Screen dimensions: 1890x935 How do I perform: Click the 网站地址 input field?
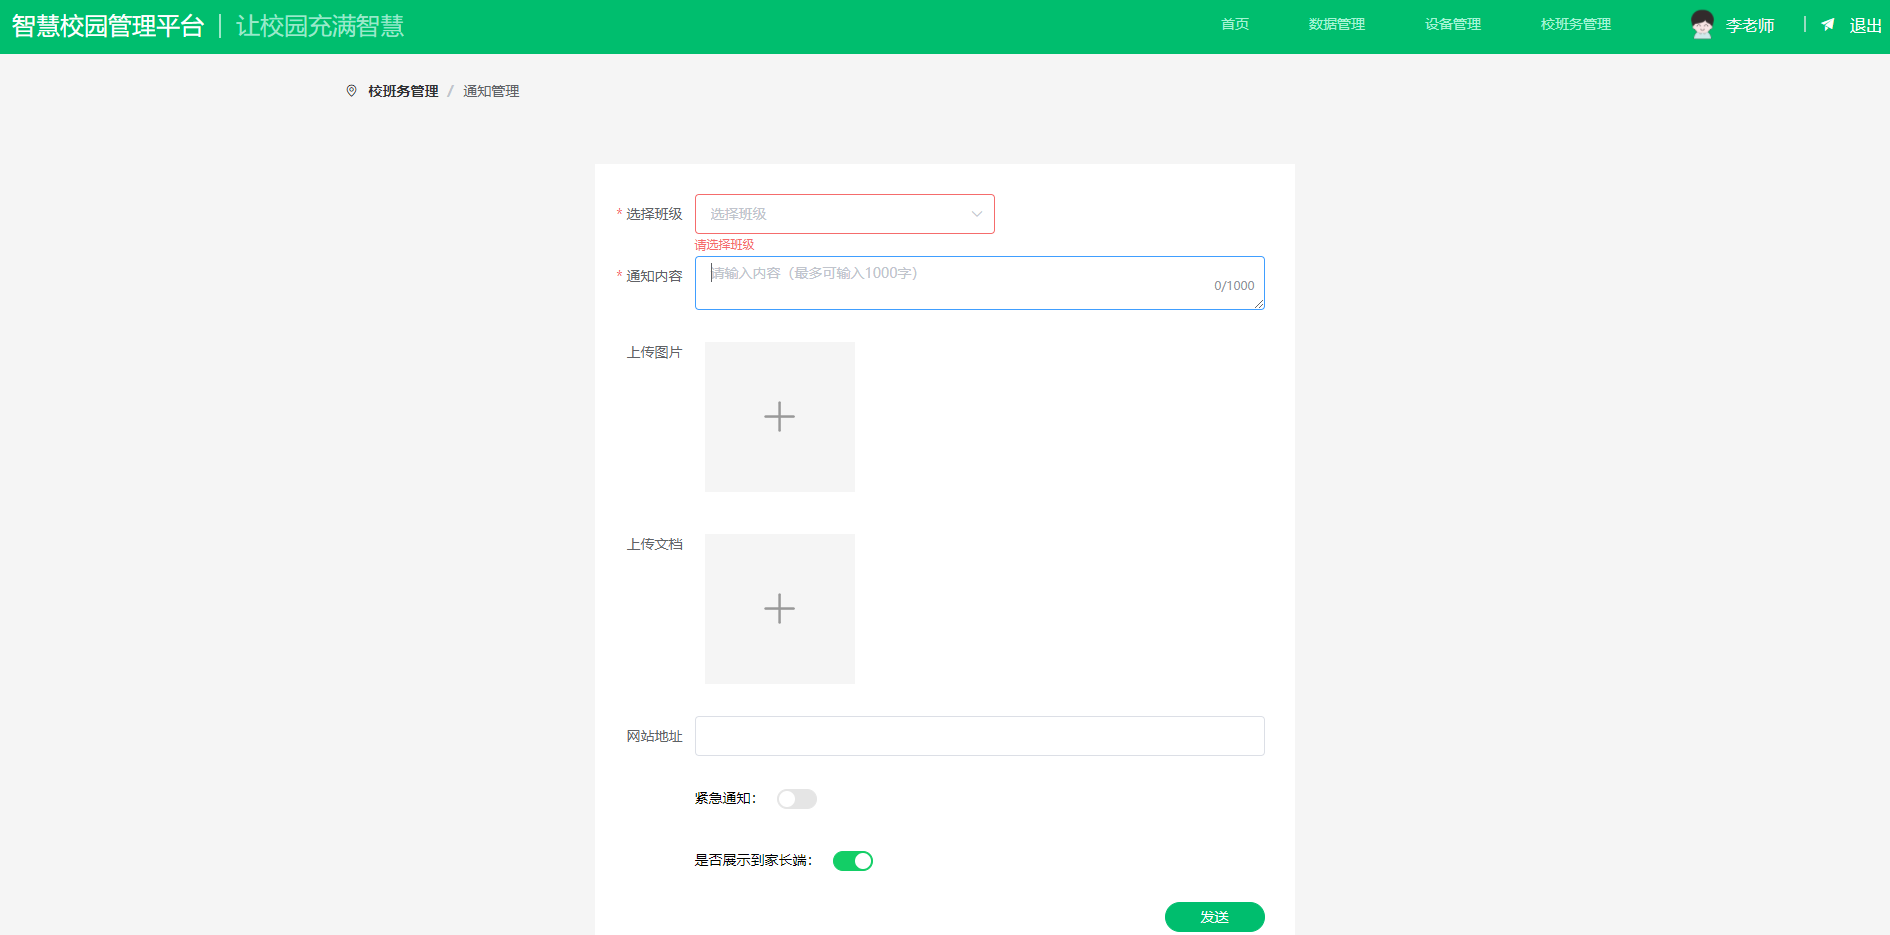coord(979,736)
